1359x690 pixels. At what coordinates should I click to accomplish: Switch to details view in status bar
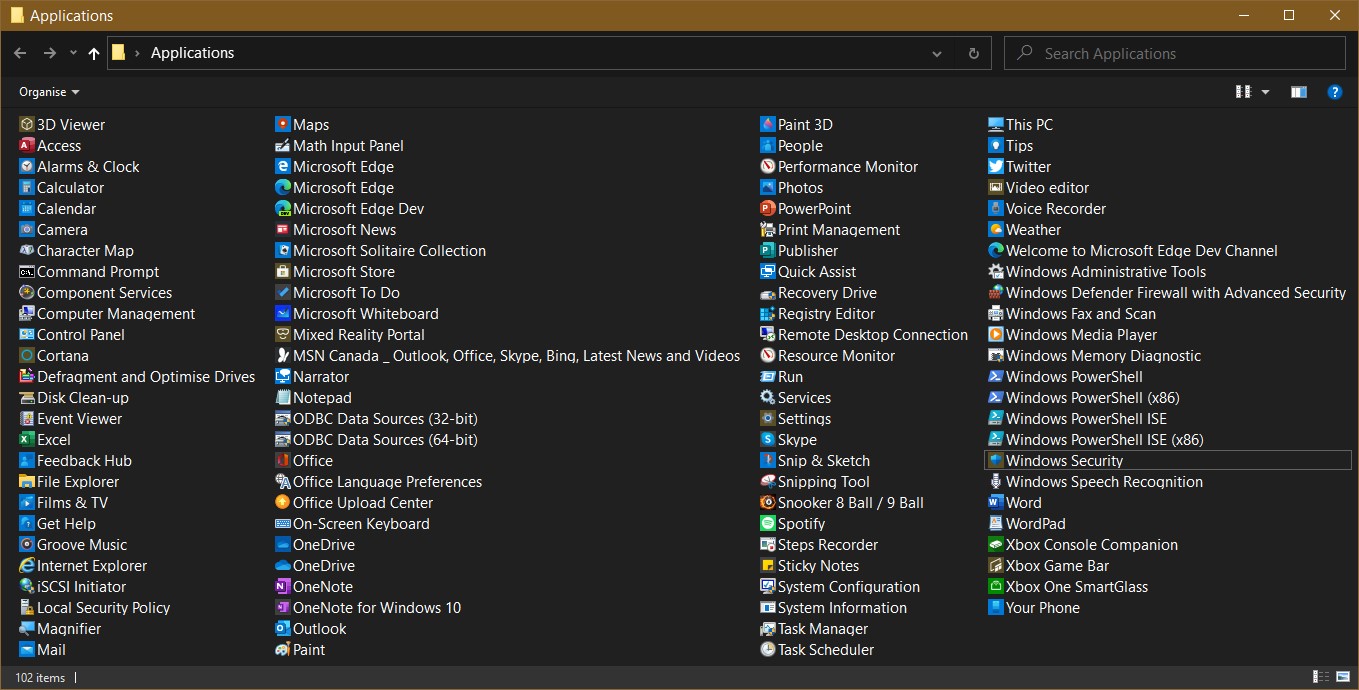point(1320,678)
